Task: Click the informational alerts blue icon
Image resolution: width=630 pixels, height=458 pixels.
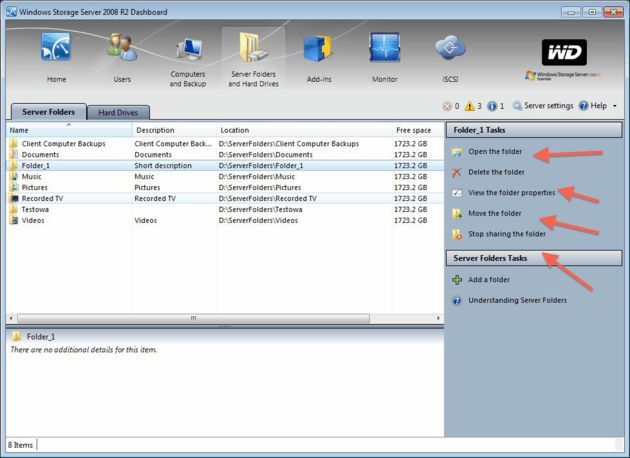Action: click(492, 106)
